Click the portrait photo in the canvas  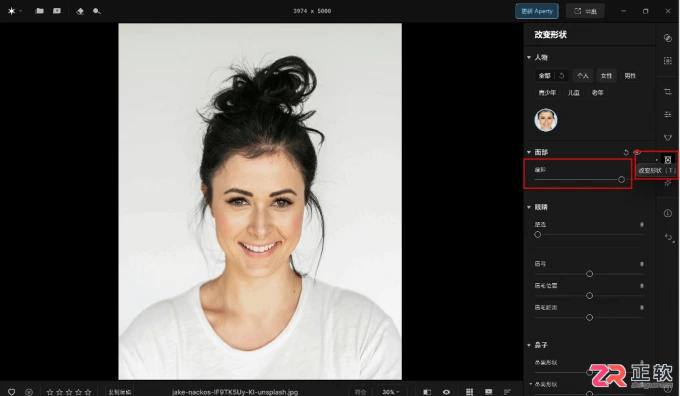coord(260,201)
